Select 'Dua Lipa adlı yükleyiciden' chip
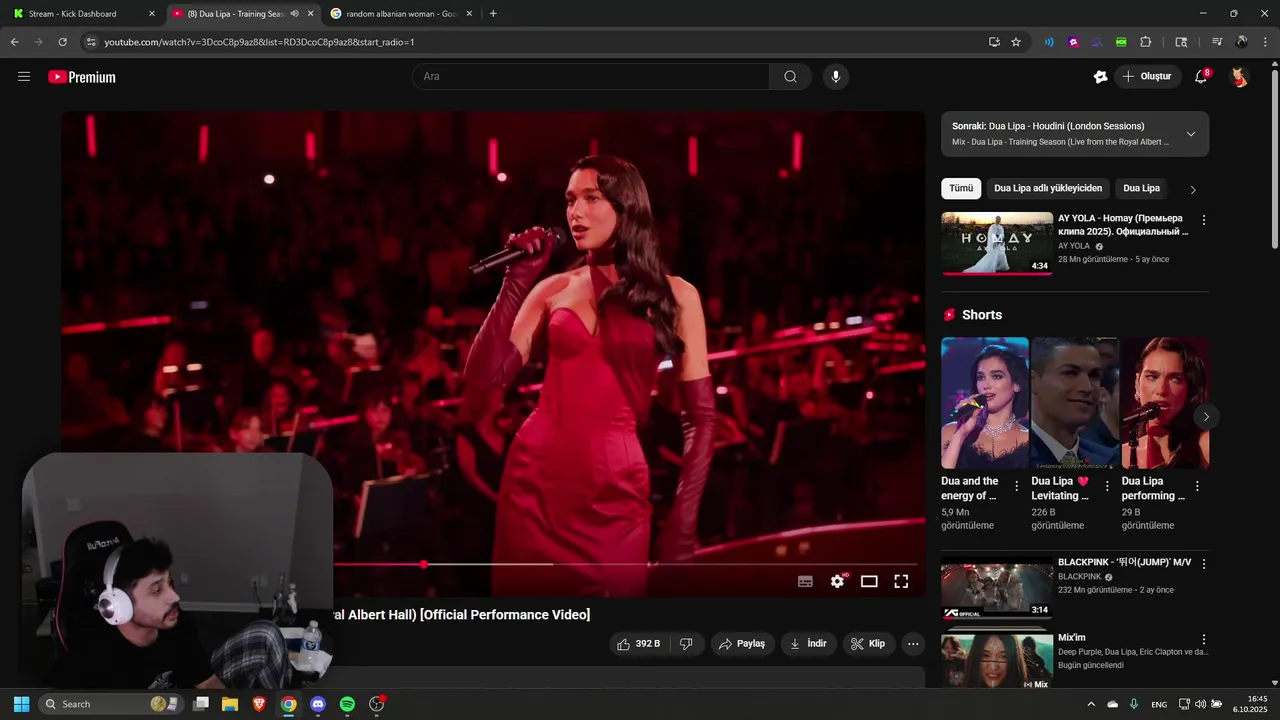This screenshot has height=720, width=1280. coord(1048,188)
